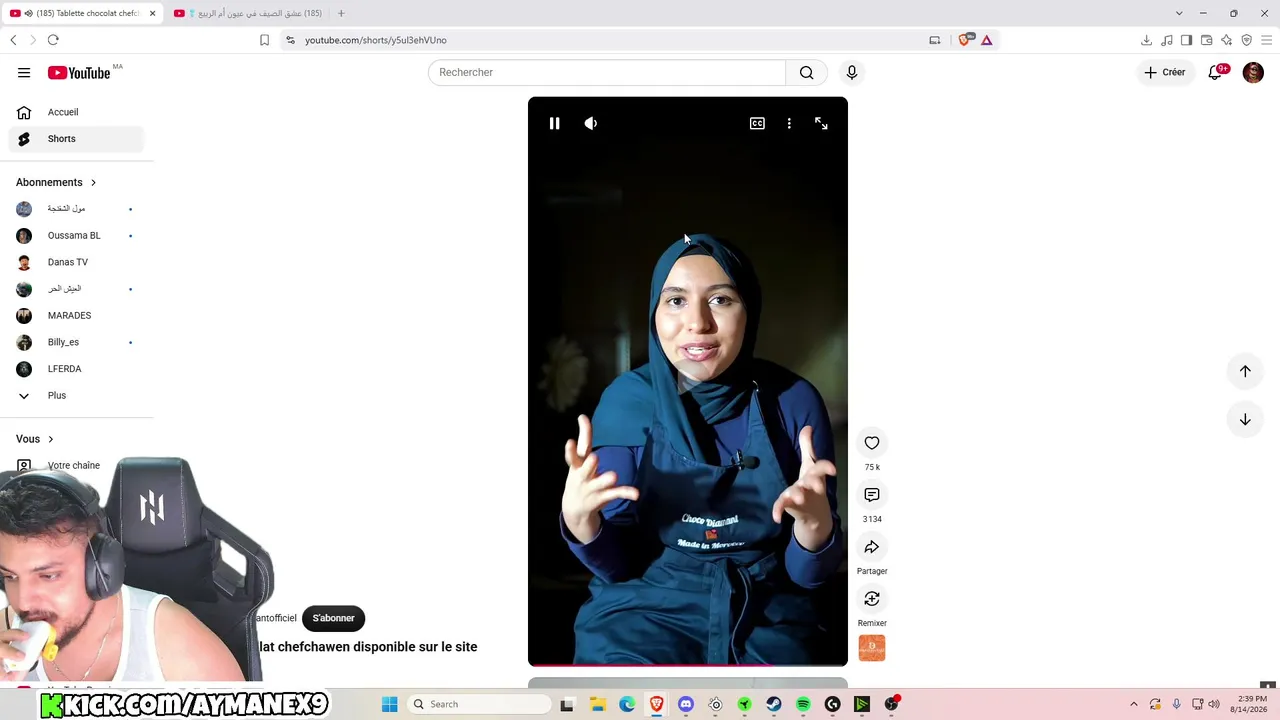Open Discord from the taskbar
The height and width of the screenshot is (720, 1280).
pos(686,704)
